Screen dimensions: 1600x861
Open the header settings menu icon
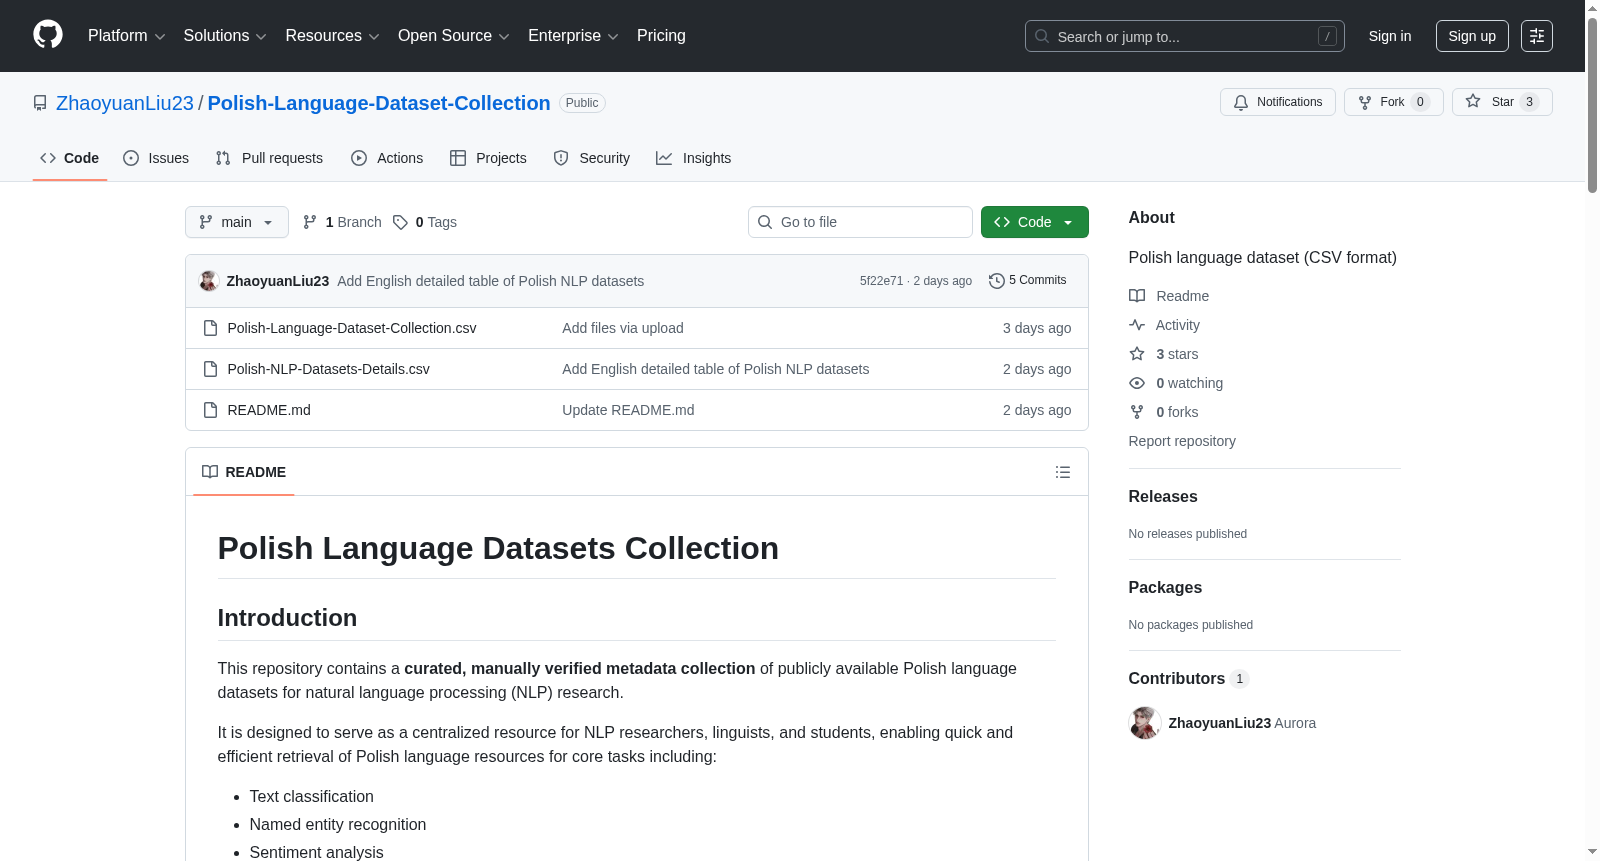click(x=1537, y=36)
